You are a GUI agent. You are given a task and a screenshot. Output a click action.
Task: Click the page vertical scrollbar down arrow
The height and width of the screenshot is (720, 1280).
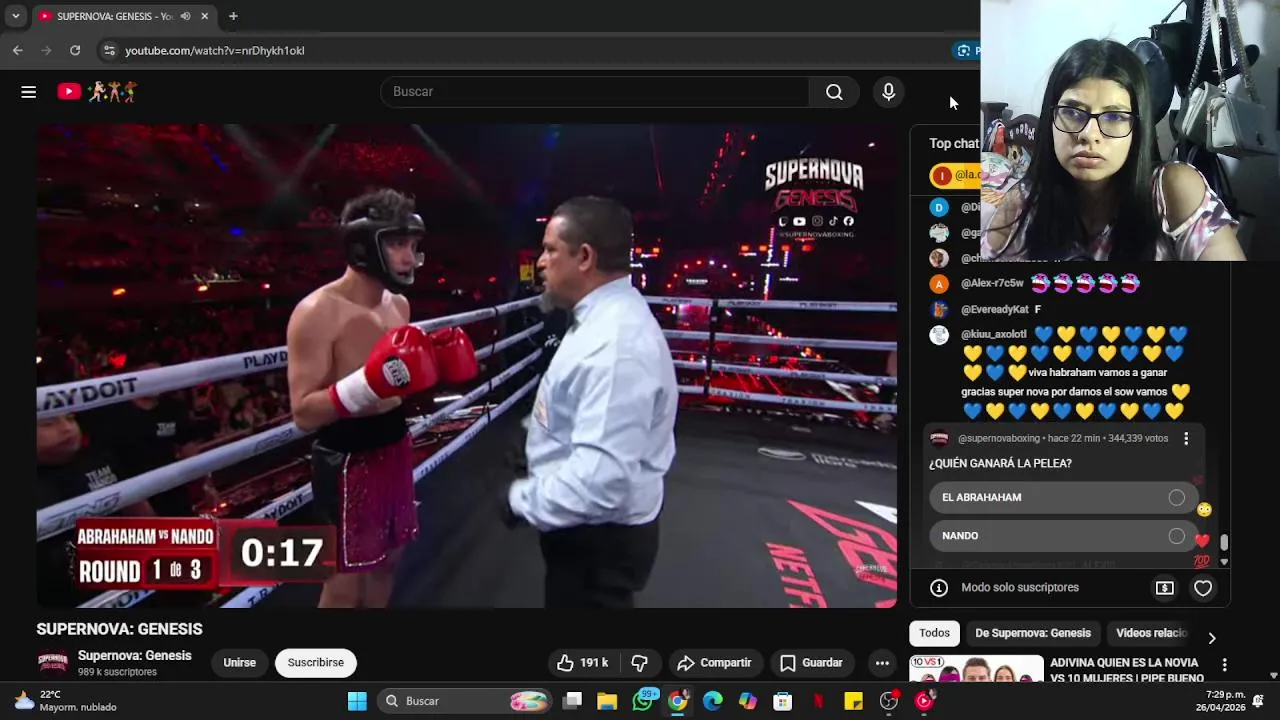point(1273,675)
